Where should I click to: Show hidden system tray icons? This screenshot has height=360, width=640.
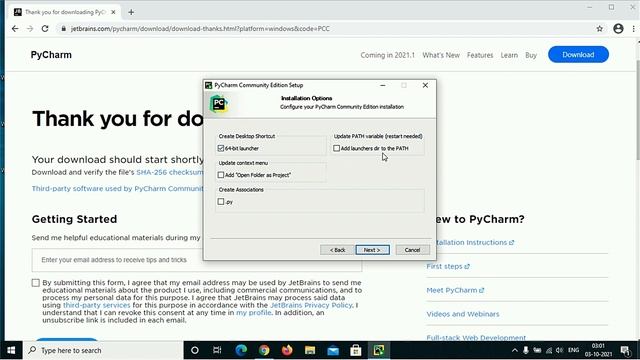click(x=515, y=350)
